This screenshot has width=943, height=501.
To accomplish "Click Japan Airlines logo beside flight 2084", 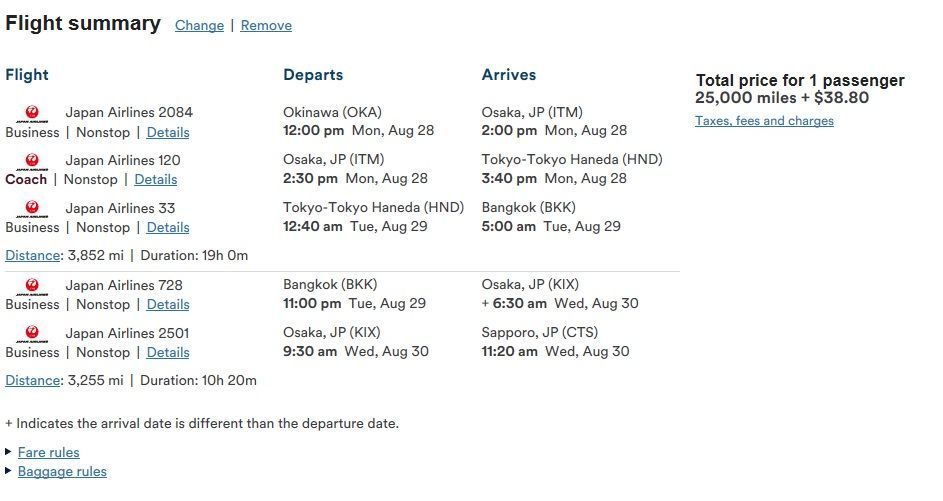I will click(32, 114).
